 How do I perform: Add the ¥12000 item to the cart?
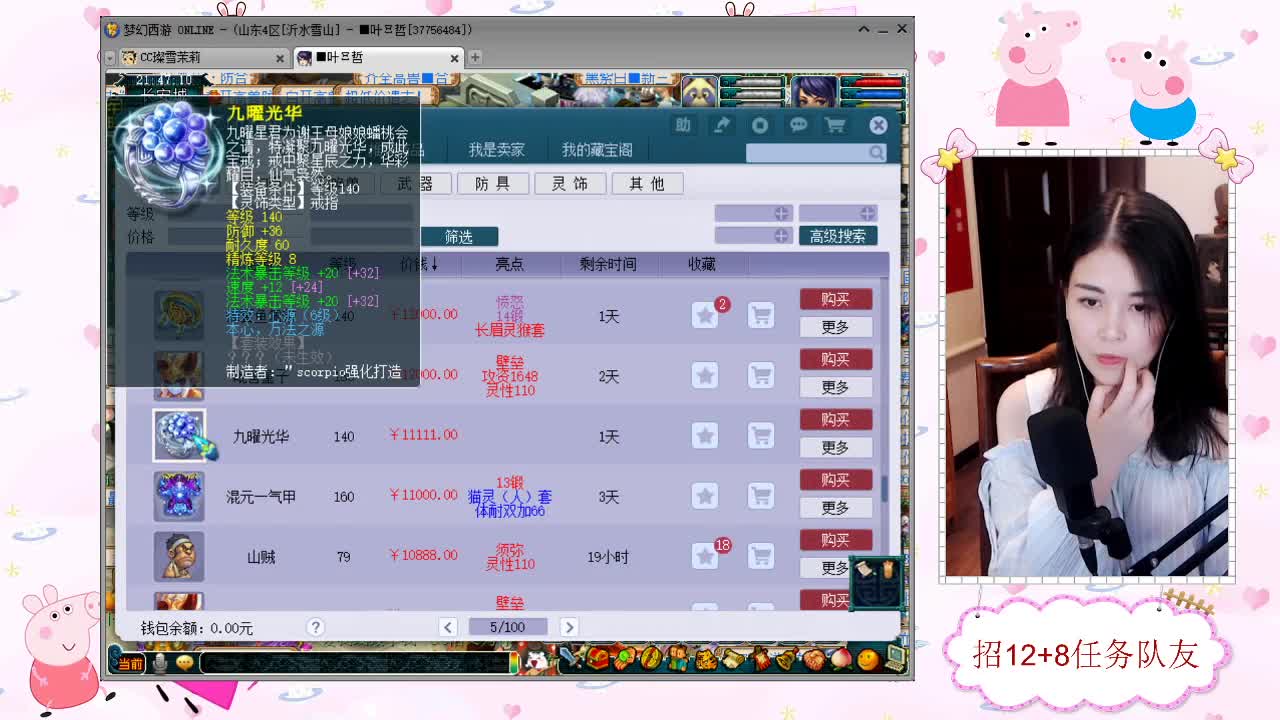[761, 376]
